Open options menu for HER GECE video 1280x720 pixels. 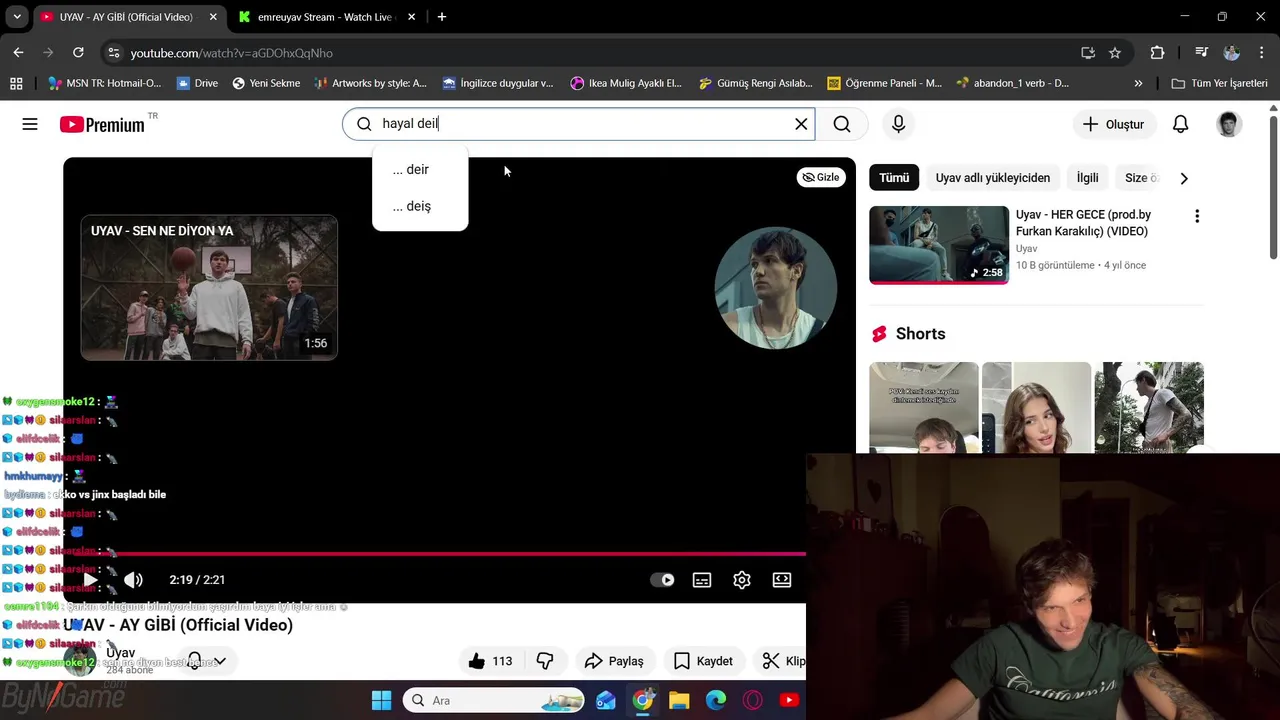1197,216
